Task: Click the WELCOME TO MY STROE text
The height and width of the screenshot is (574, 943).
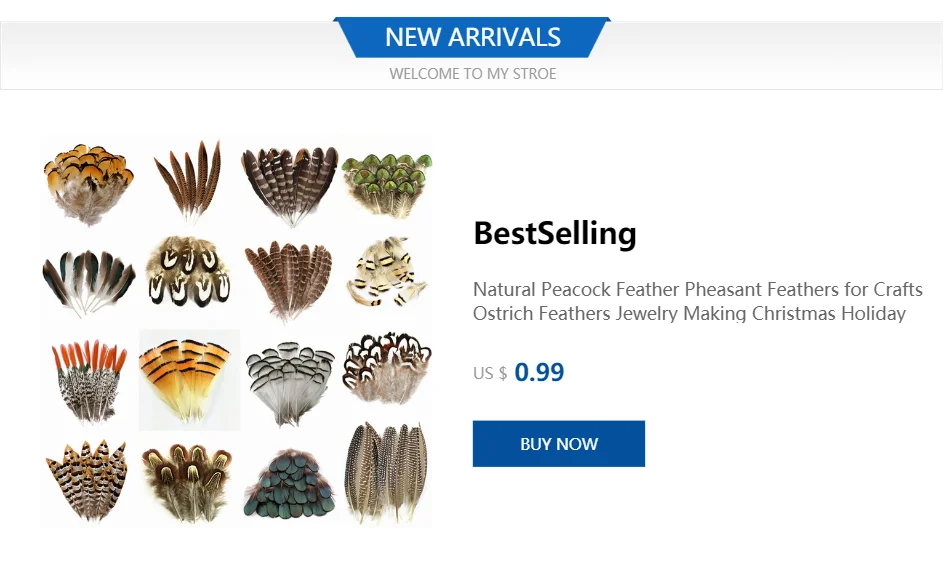Action: point(472,74)
